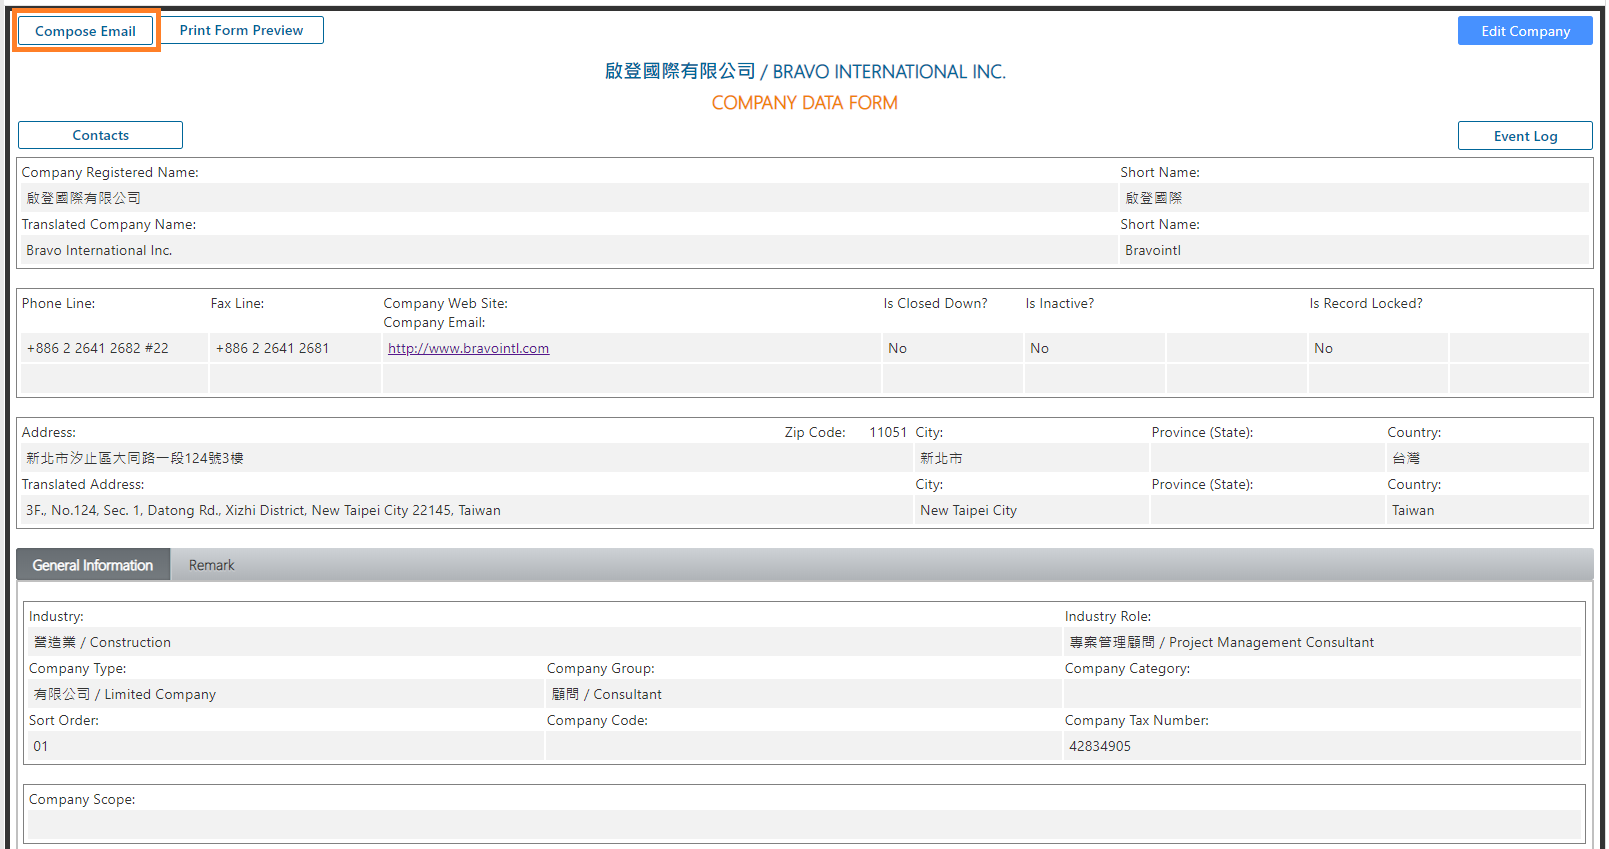Open the bravointl.com website link
Screen dimensions: 1609x849
468,349
